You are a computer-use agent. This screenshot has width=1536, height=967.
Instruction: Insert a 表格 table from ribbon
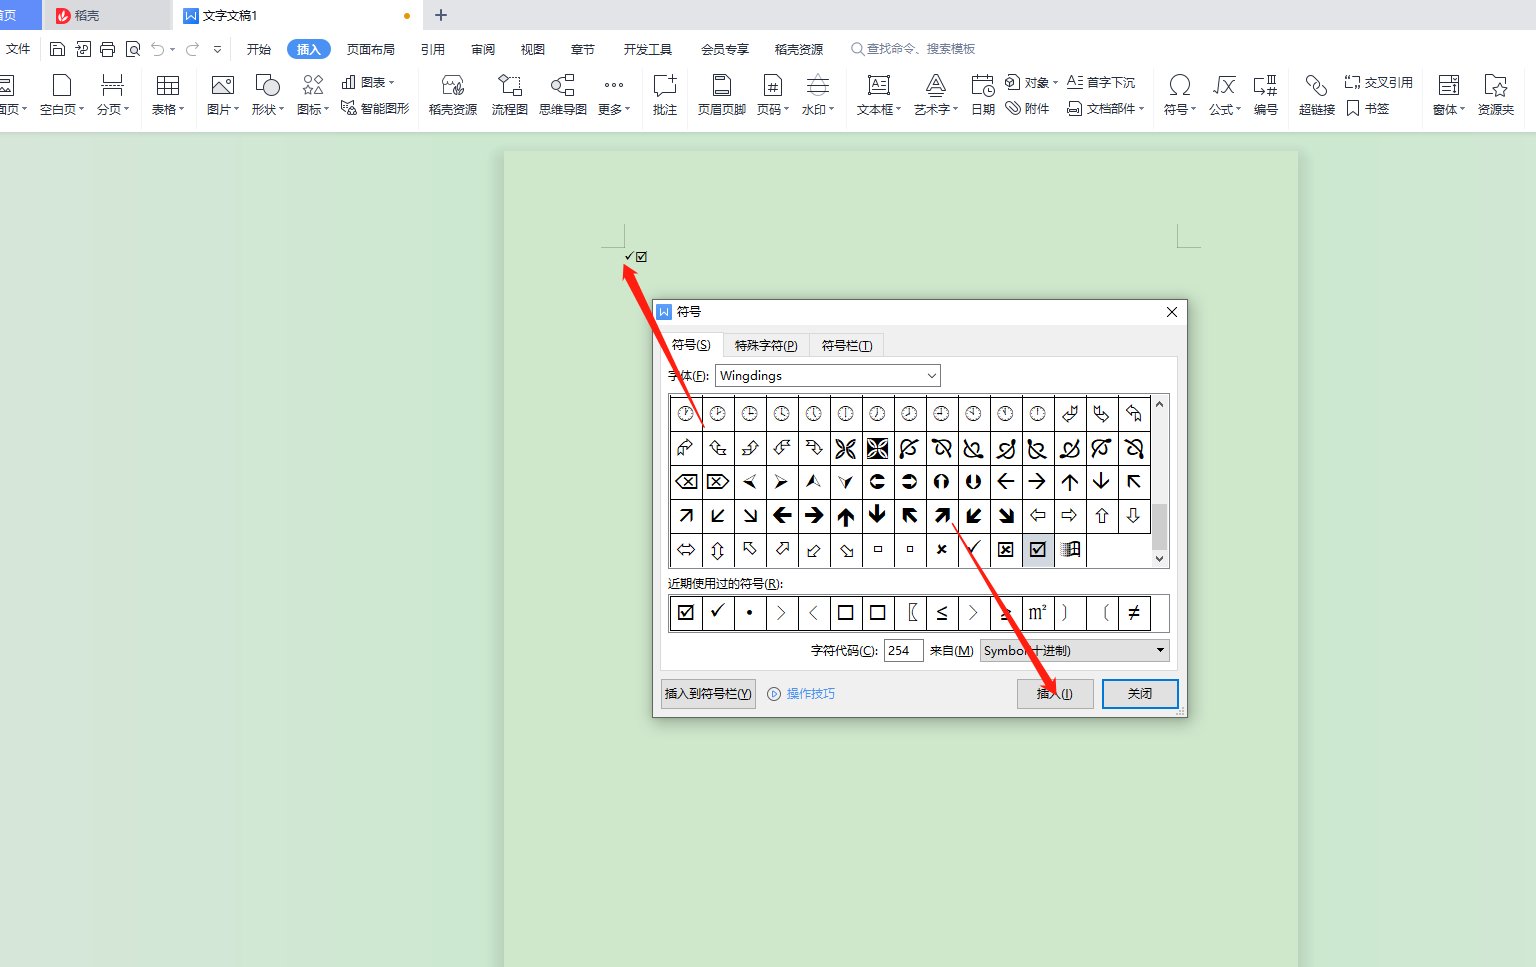pyautogui.click(x=168, y=95)
